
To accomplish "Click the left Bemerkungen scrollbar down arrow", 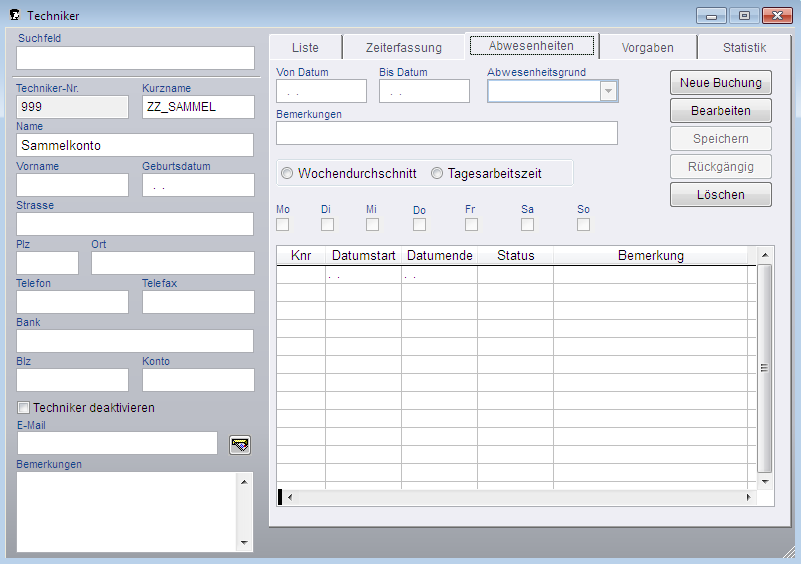I will coord(244,543).
